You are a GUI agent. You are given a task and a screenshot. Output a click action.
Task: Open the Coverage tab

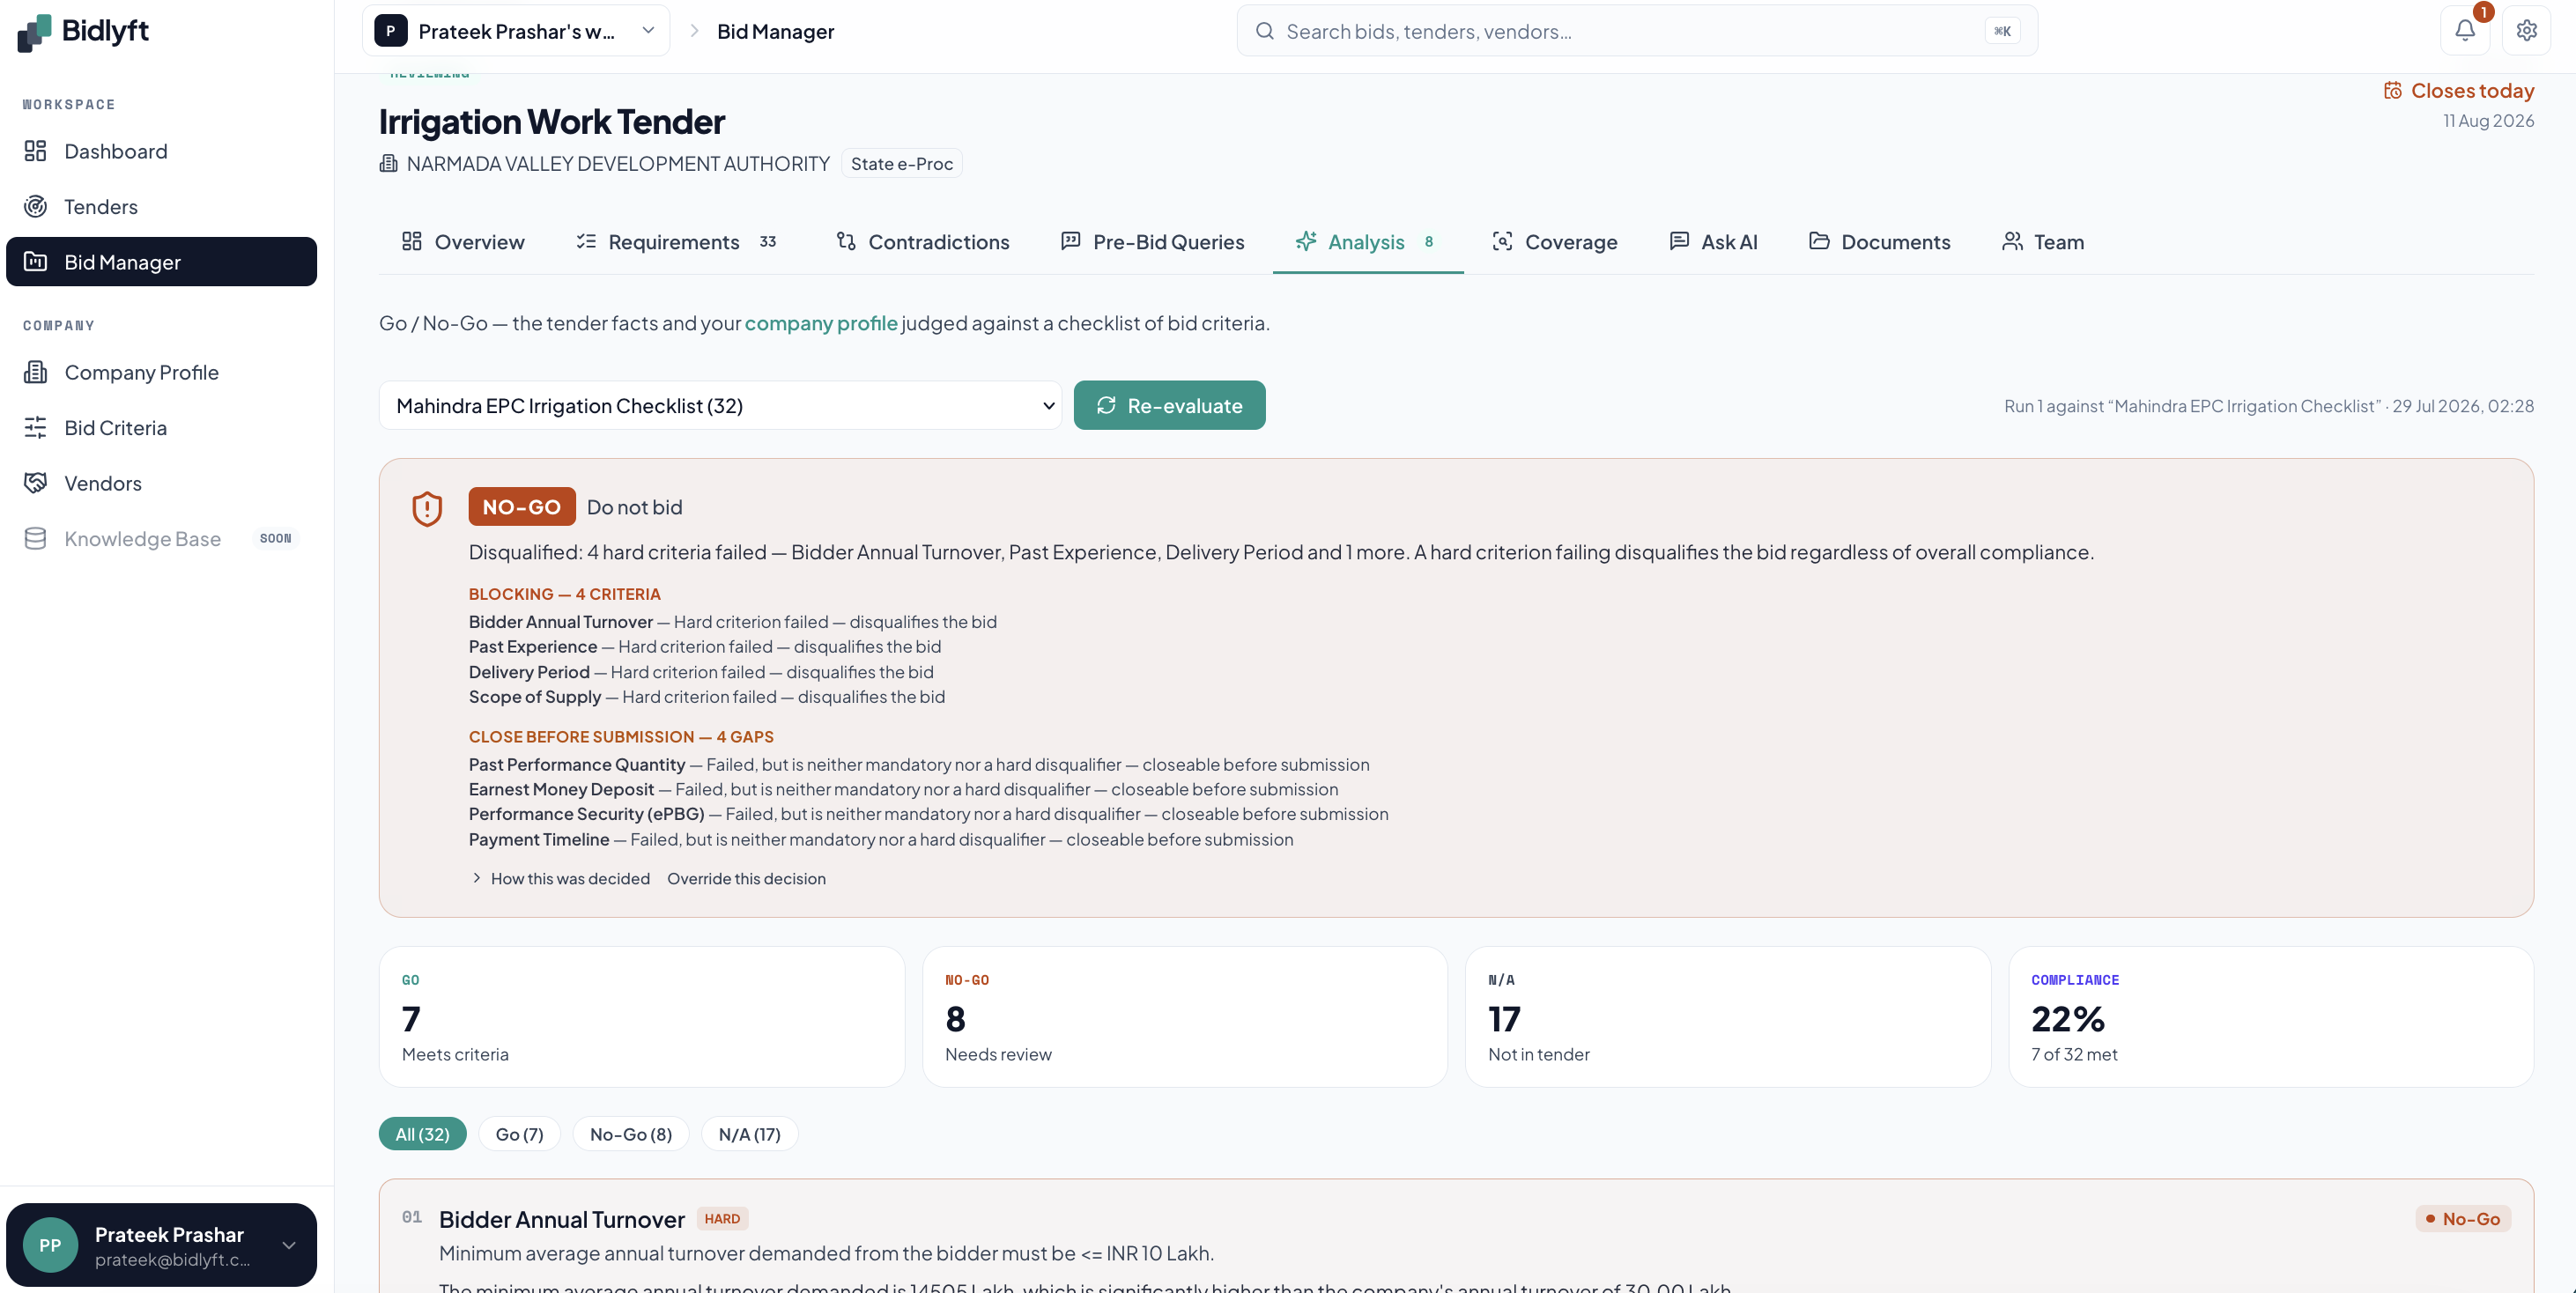point(1554,242)
